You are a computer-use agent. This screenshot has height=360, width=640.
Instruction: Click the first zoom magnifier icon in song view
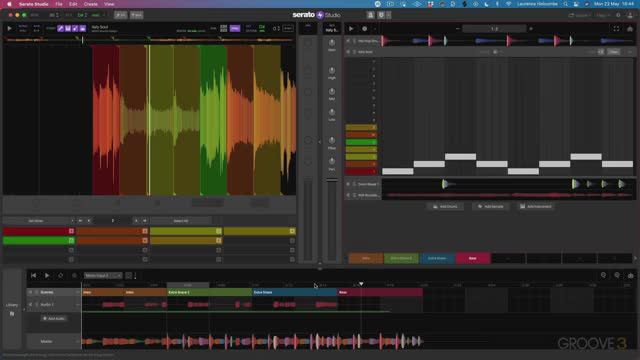603,276
